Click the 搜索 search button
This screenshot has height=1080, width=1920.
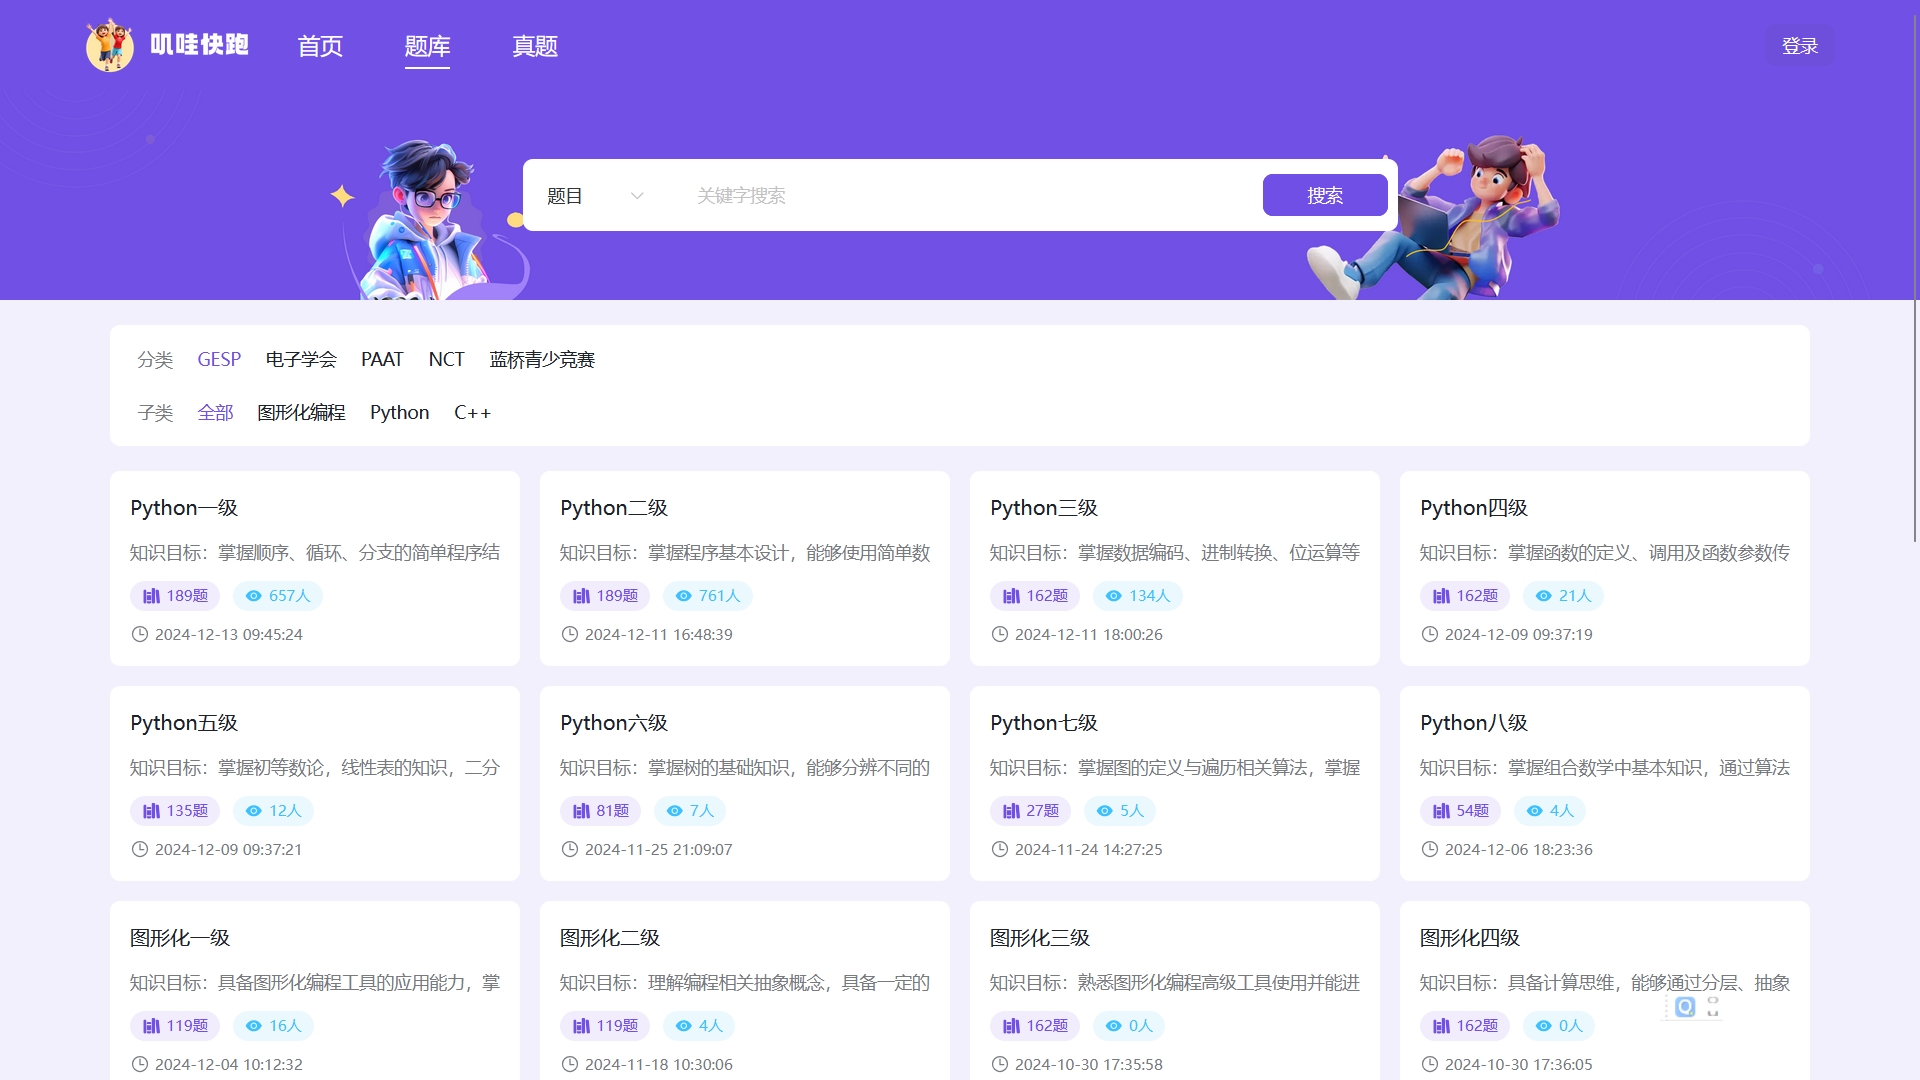coord(1325,195)
